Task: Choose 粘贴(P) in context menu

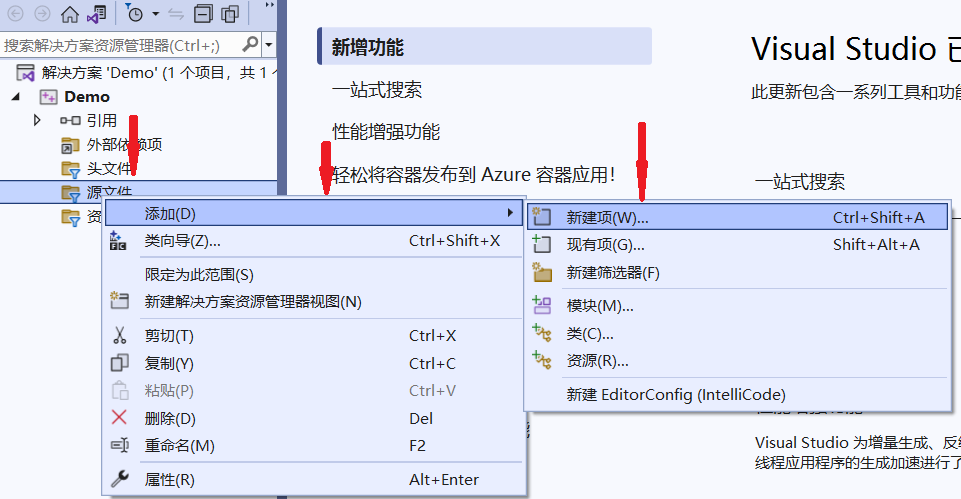Action: tap(314, 390)
